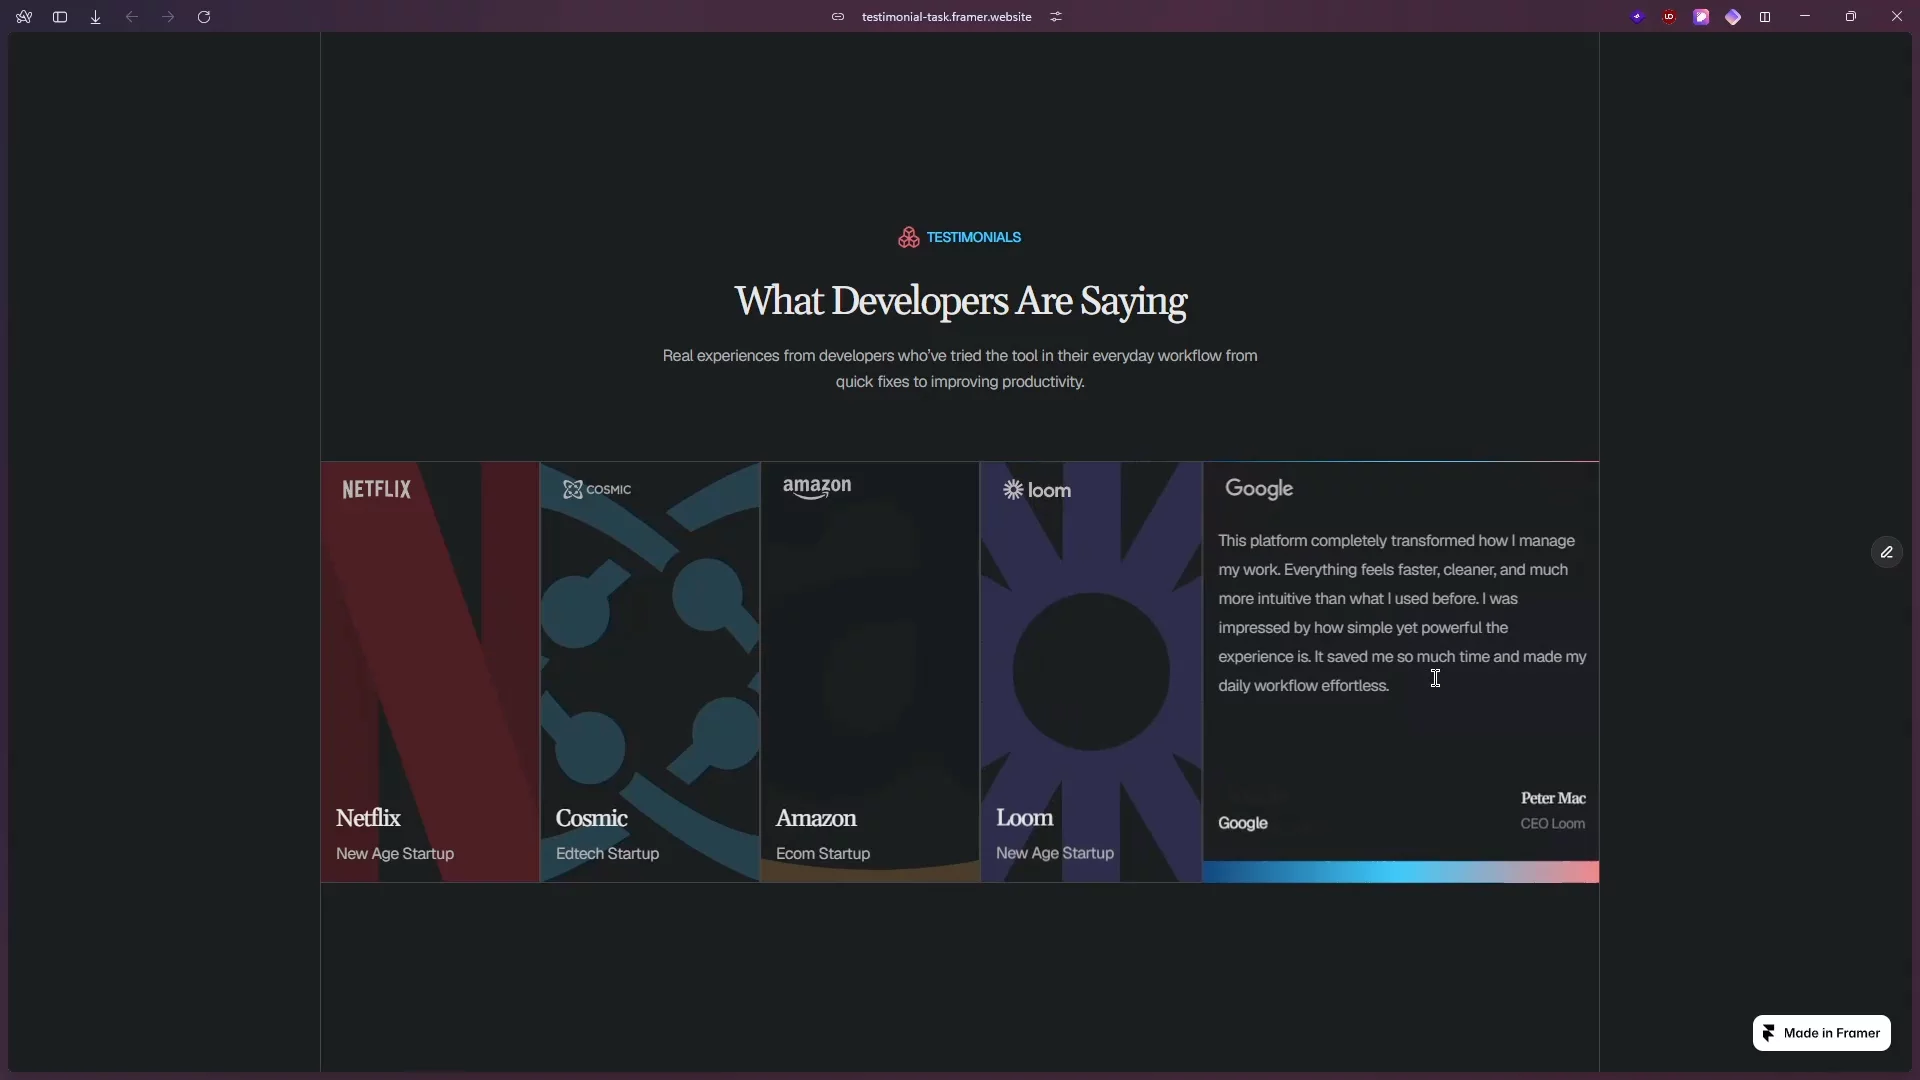Image resolution: width=1920 pixels, height=1080 pixels.
Task: Click the 'Peter Mac' author name
Action: [x=1553, y=798]
